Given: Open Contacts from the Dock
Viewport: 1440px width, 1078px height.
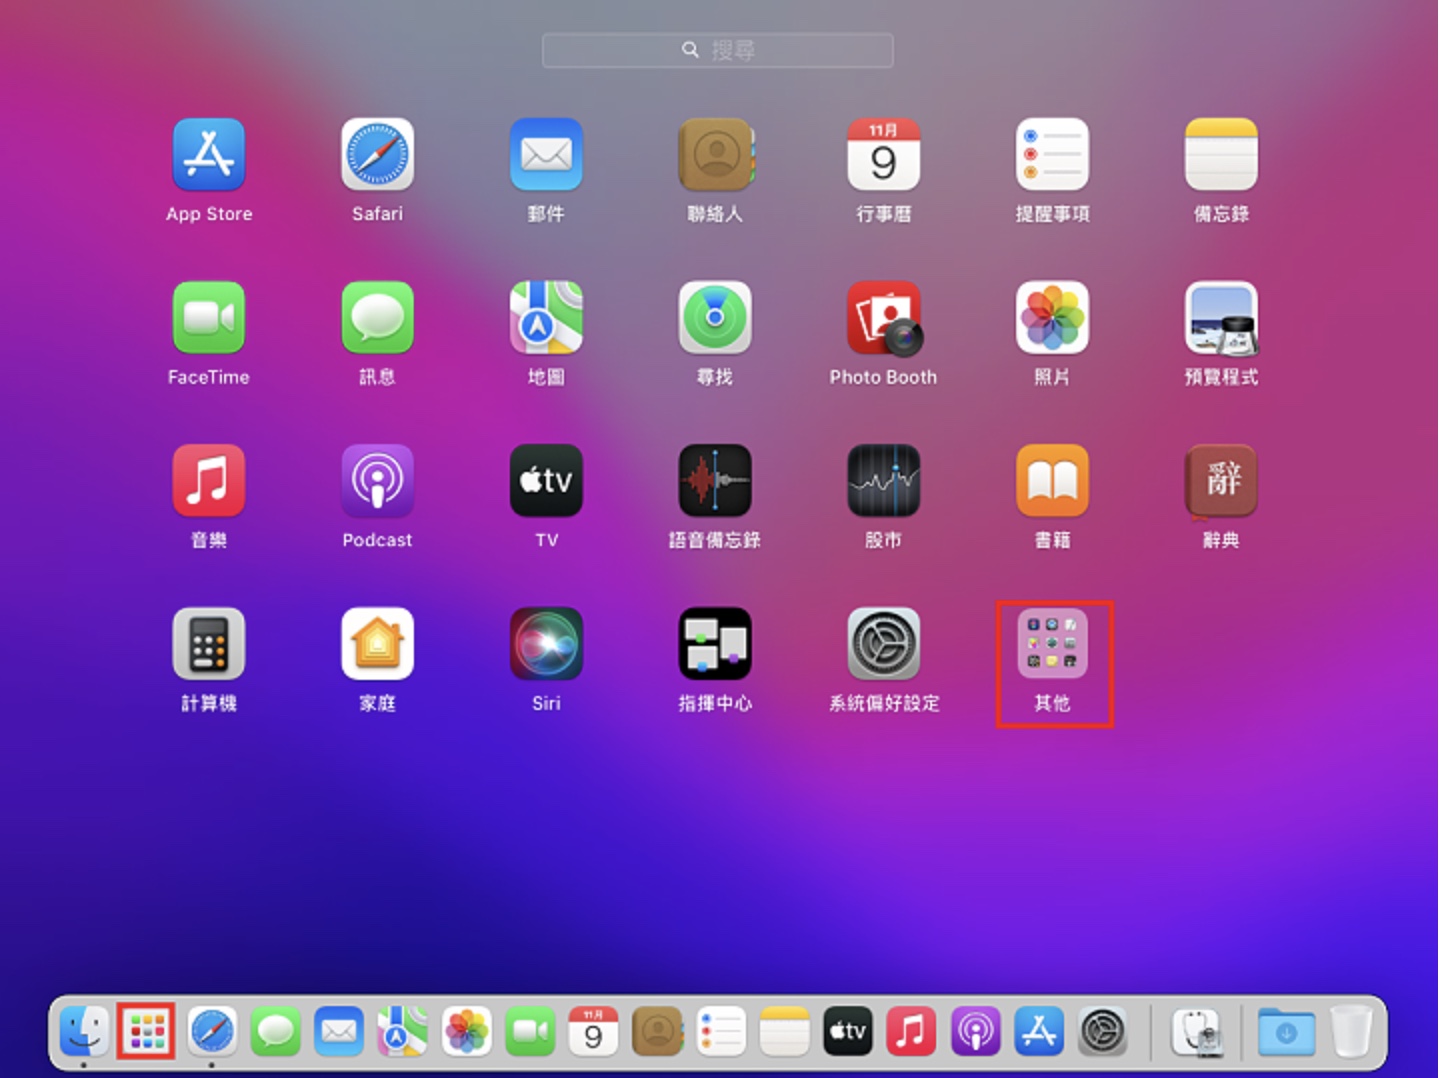Looking at the screenshot, I should (x=657, y=1031).
